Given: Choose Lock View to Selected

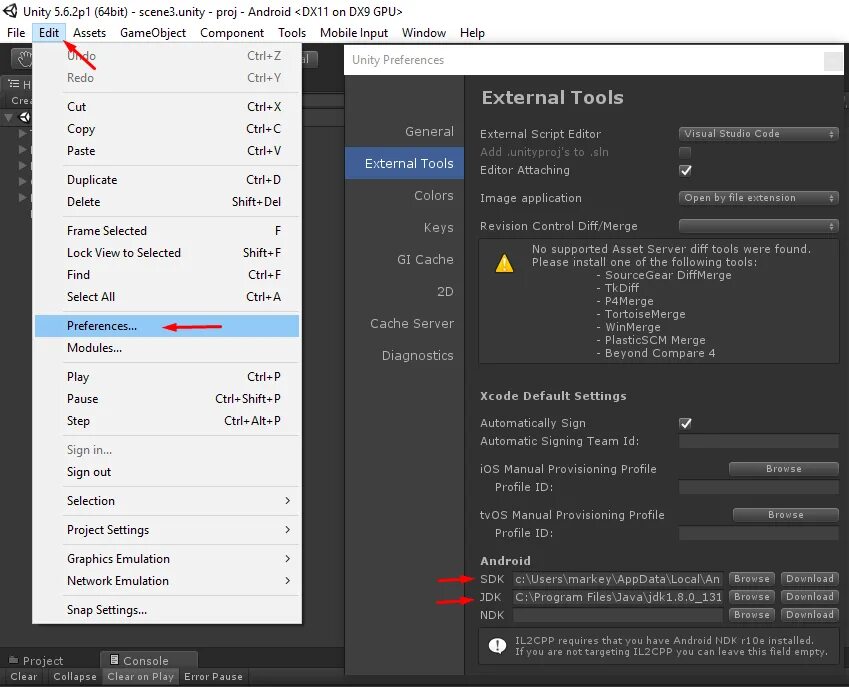Looking at the screenshot, I should (167, 253).
